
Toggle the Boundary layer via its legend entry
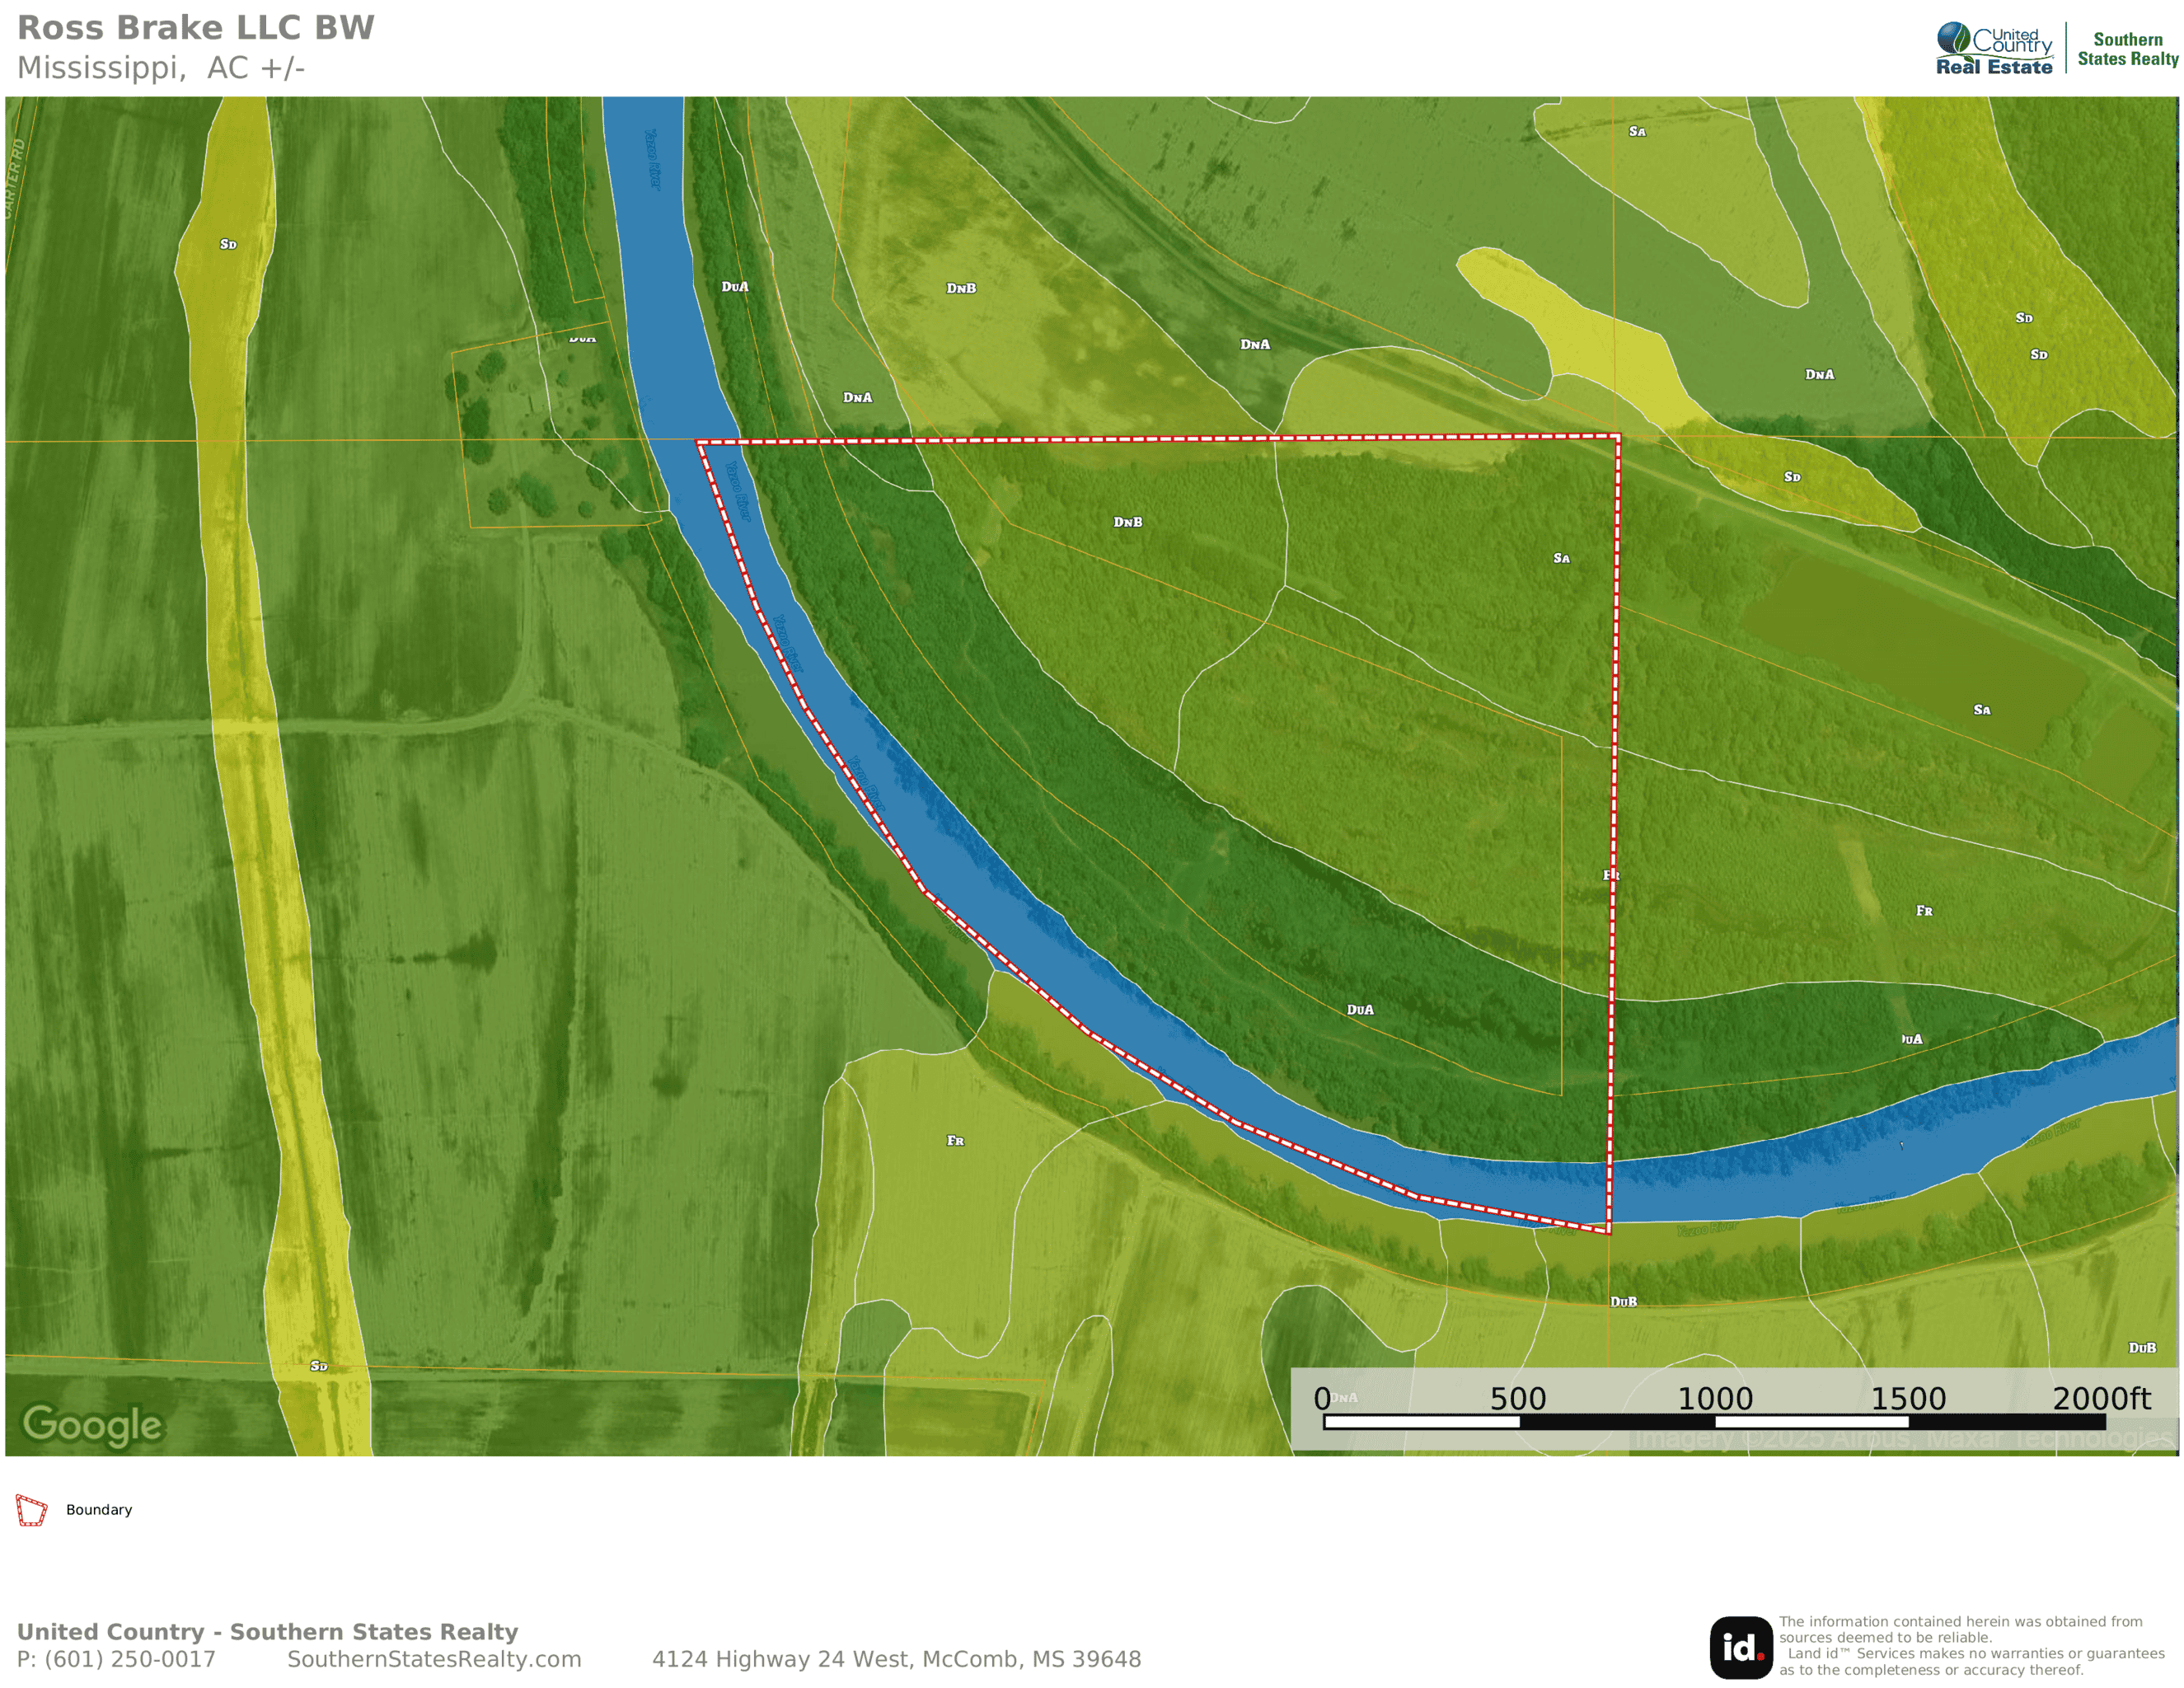tap(99, 1510)
